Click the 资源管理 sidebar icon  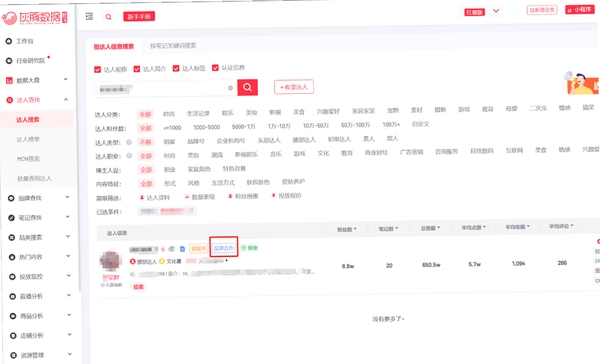[13, 355]
